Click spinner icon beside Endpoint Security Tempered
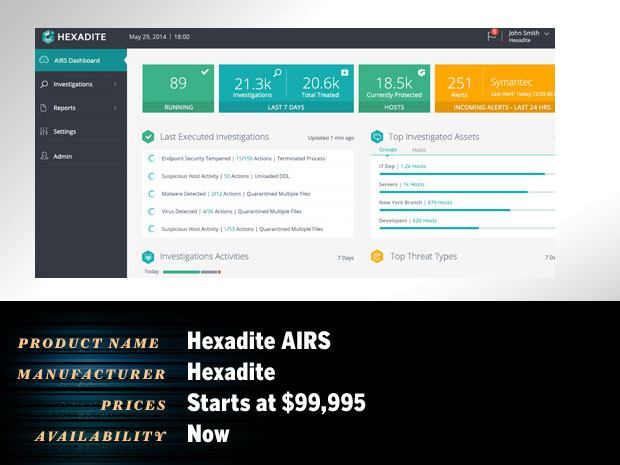 tap(151, 159)
